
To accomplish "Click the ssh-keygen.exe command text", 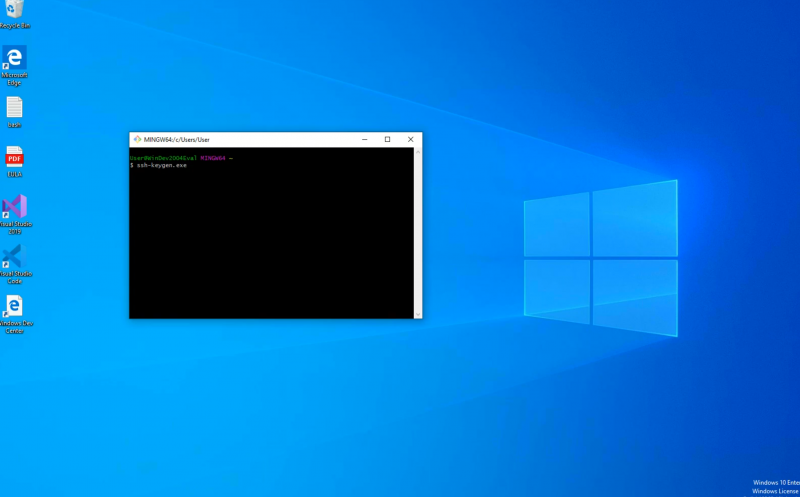I will (162, 165).
